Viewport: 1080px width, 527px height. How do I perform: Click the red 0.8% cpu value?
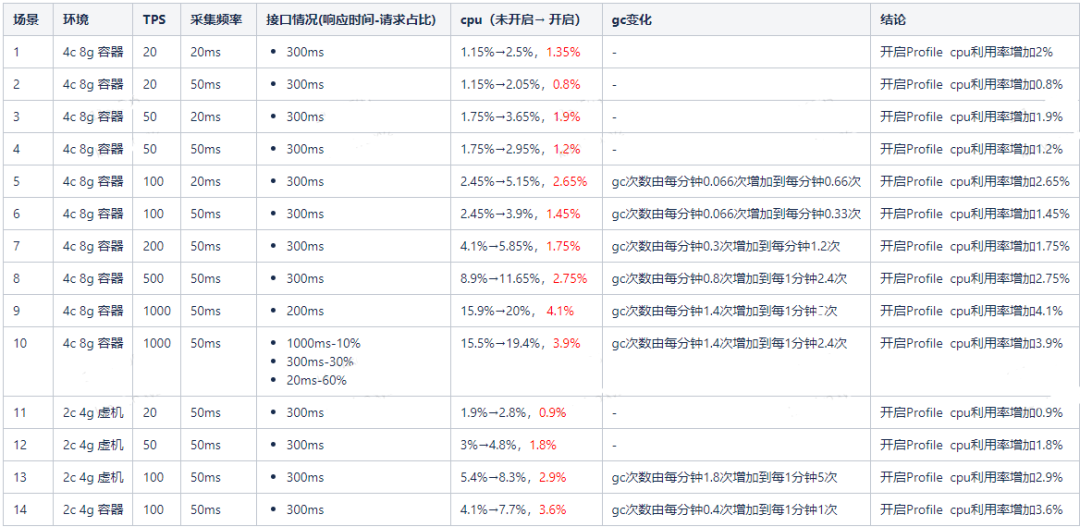566,85
